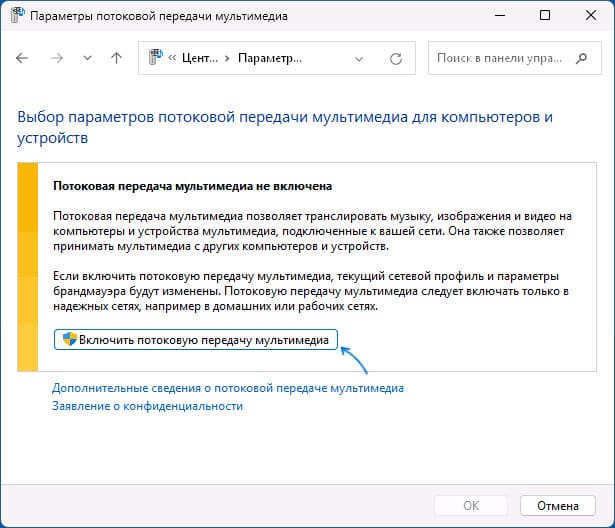Refresh the page using the reload icon
The image size is (615, 528).
[x=396, y=59]
